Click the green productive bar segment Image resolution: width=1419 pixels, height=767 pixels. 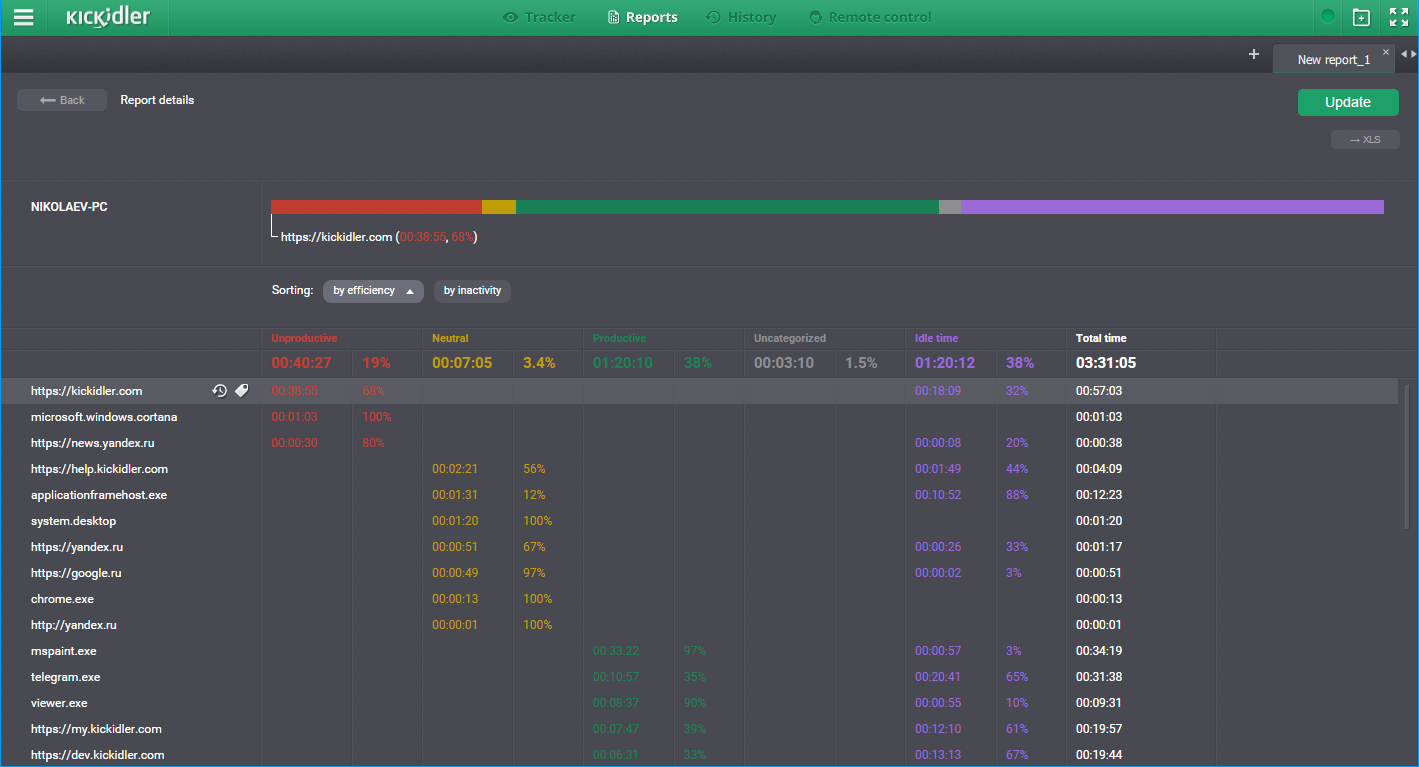tap(727, 207)
